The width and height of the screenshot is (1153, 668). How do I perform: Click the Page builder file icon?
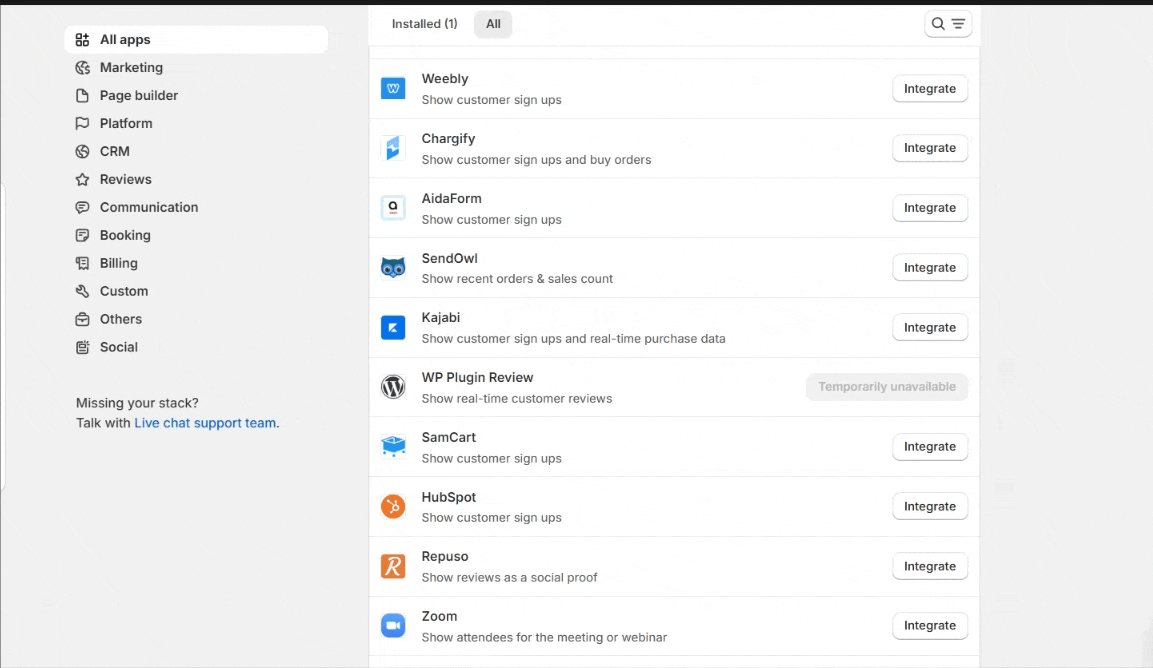click(82, 96)
